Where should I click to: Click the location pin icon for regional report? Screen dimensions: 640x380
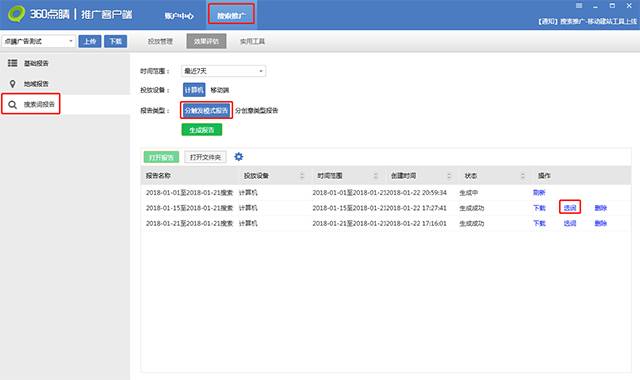coord(13,84)
